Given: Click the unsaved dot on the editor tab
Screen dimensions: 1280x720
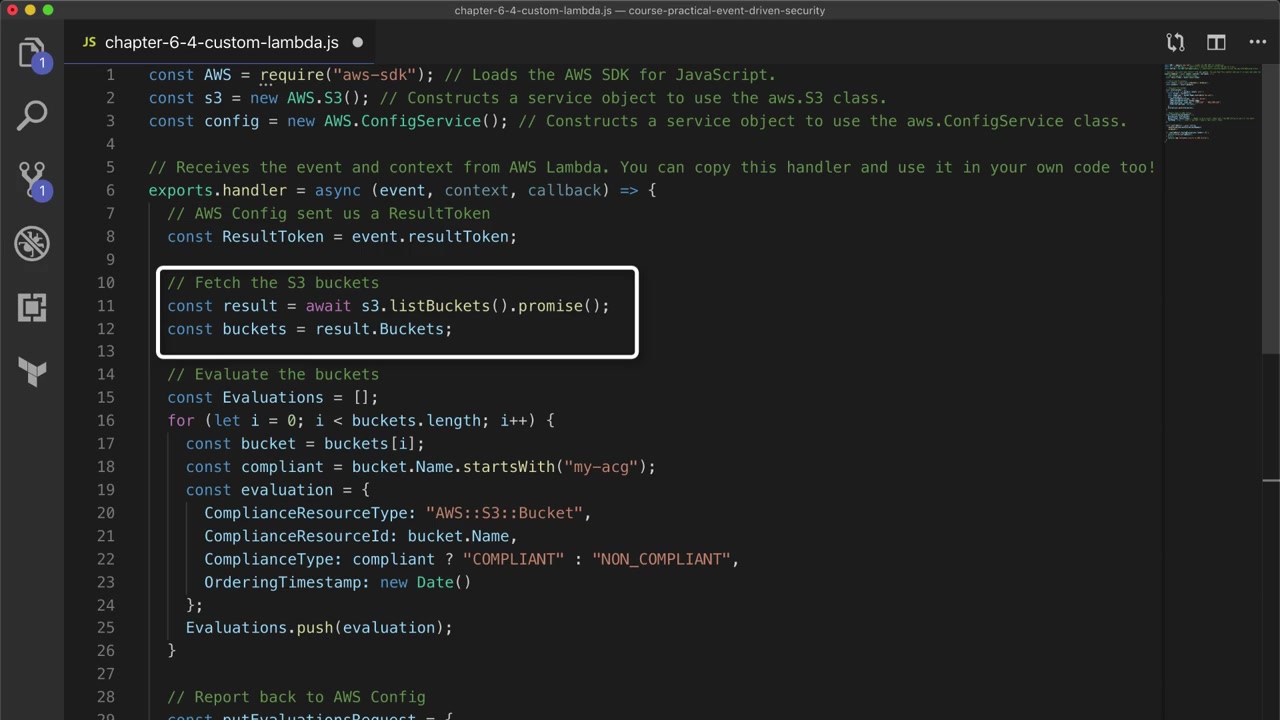Looking at the screenshot, I should point(357,43).
